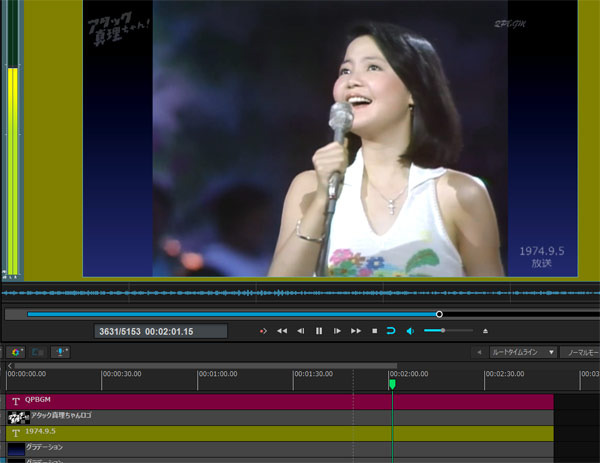600x463 pixels.
Task: Select the QPBGM text layer
Action: pos(280,402)
